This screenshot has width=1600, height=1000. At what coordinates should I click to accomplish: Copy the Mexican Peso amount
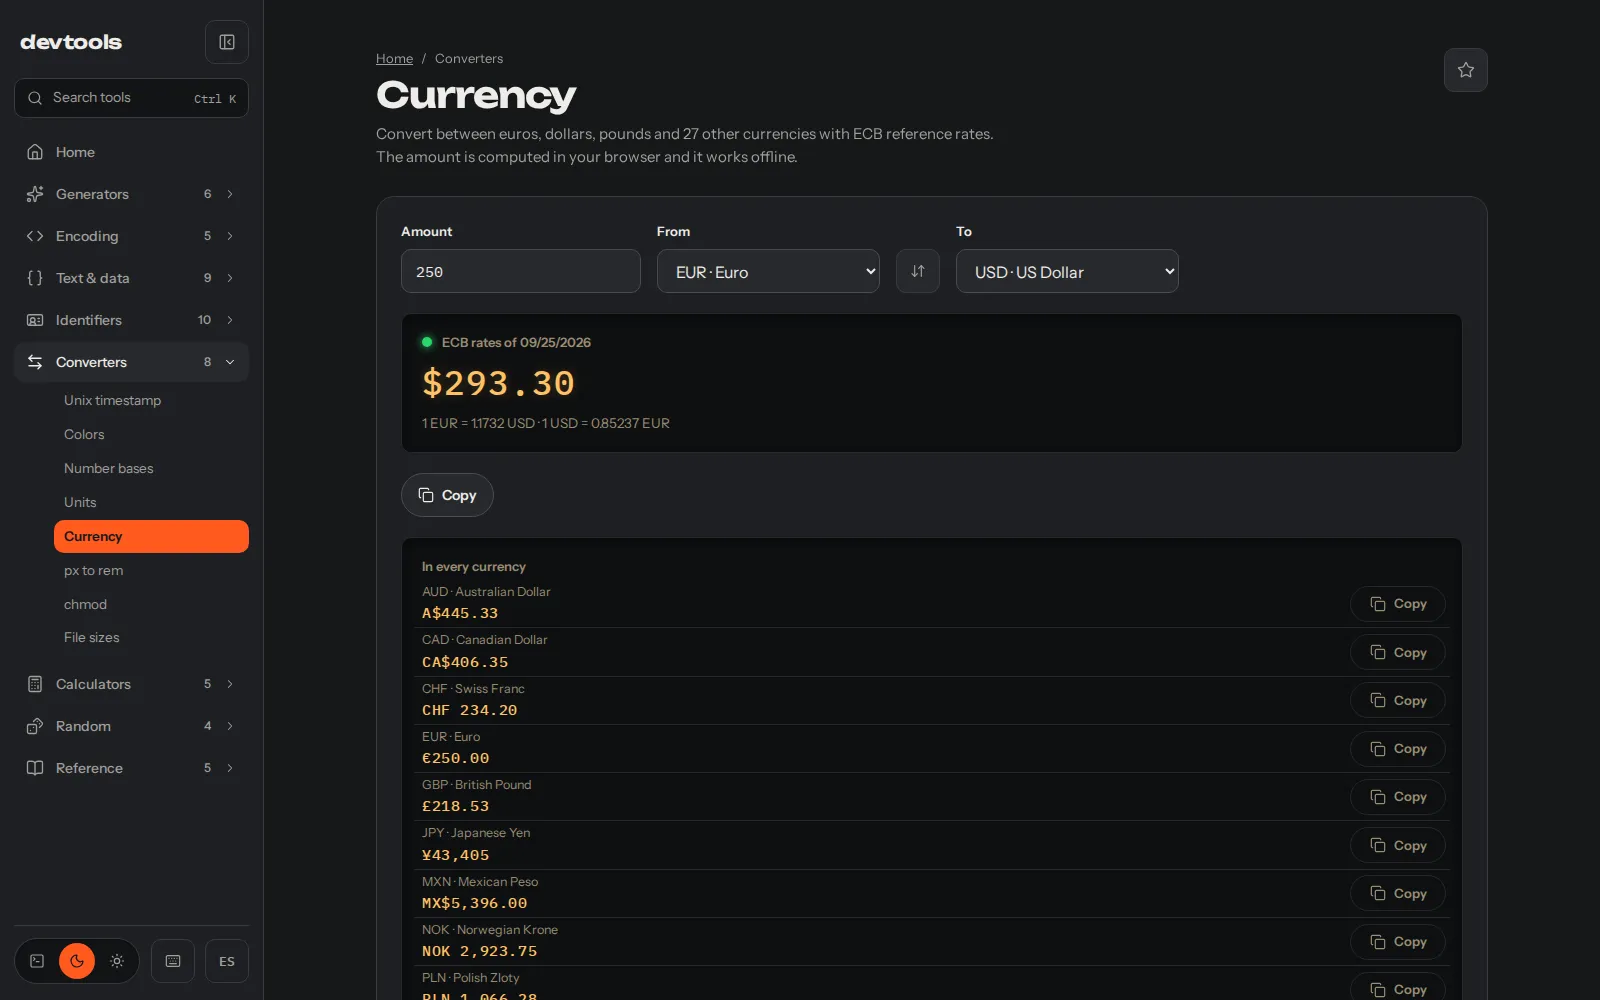[1397, 893]
